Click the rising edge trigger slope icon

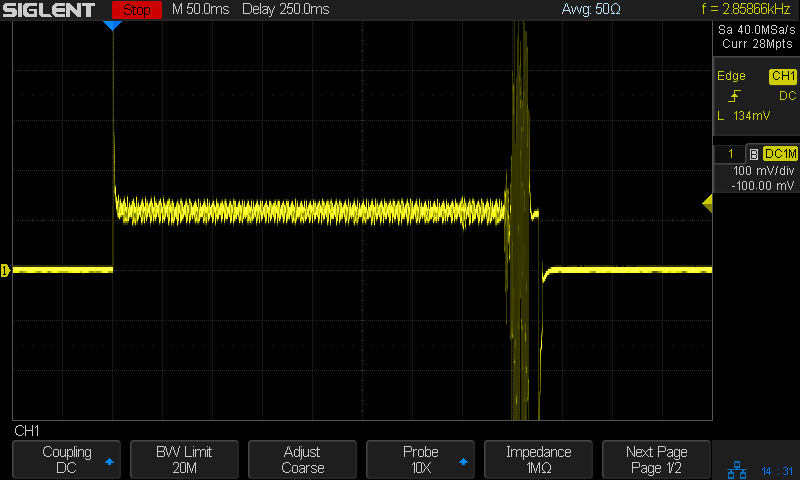(x=735, y=96)
